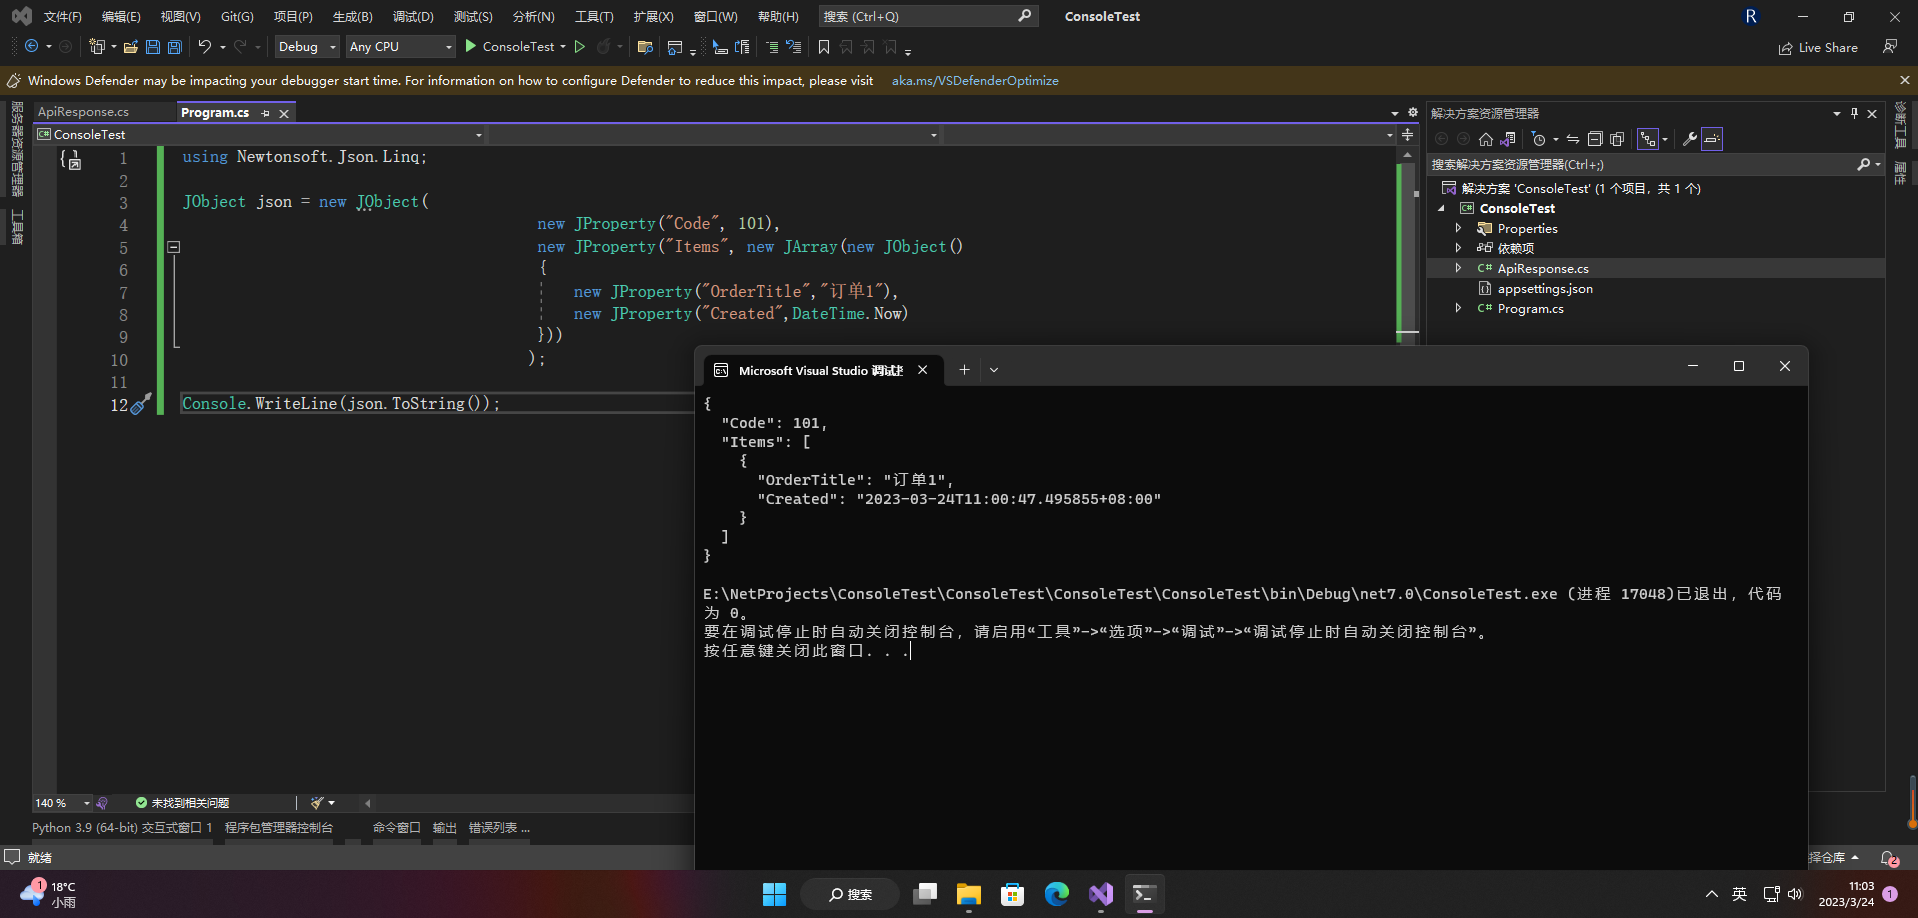Open the aka.ms/VSDefenderOptimize link

[x=975, y=81]
